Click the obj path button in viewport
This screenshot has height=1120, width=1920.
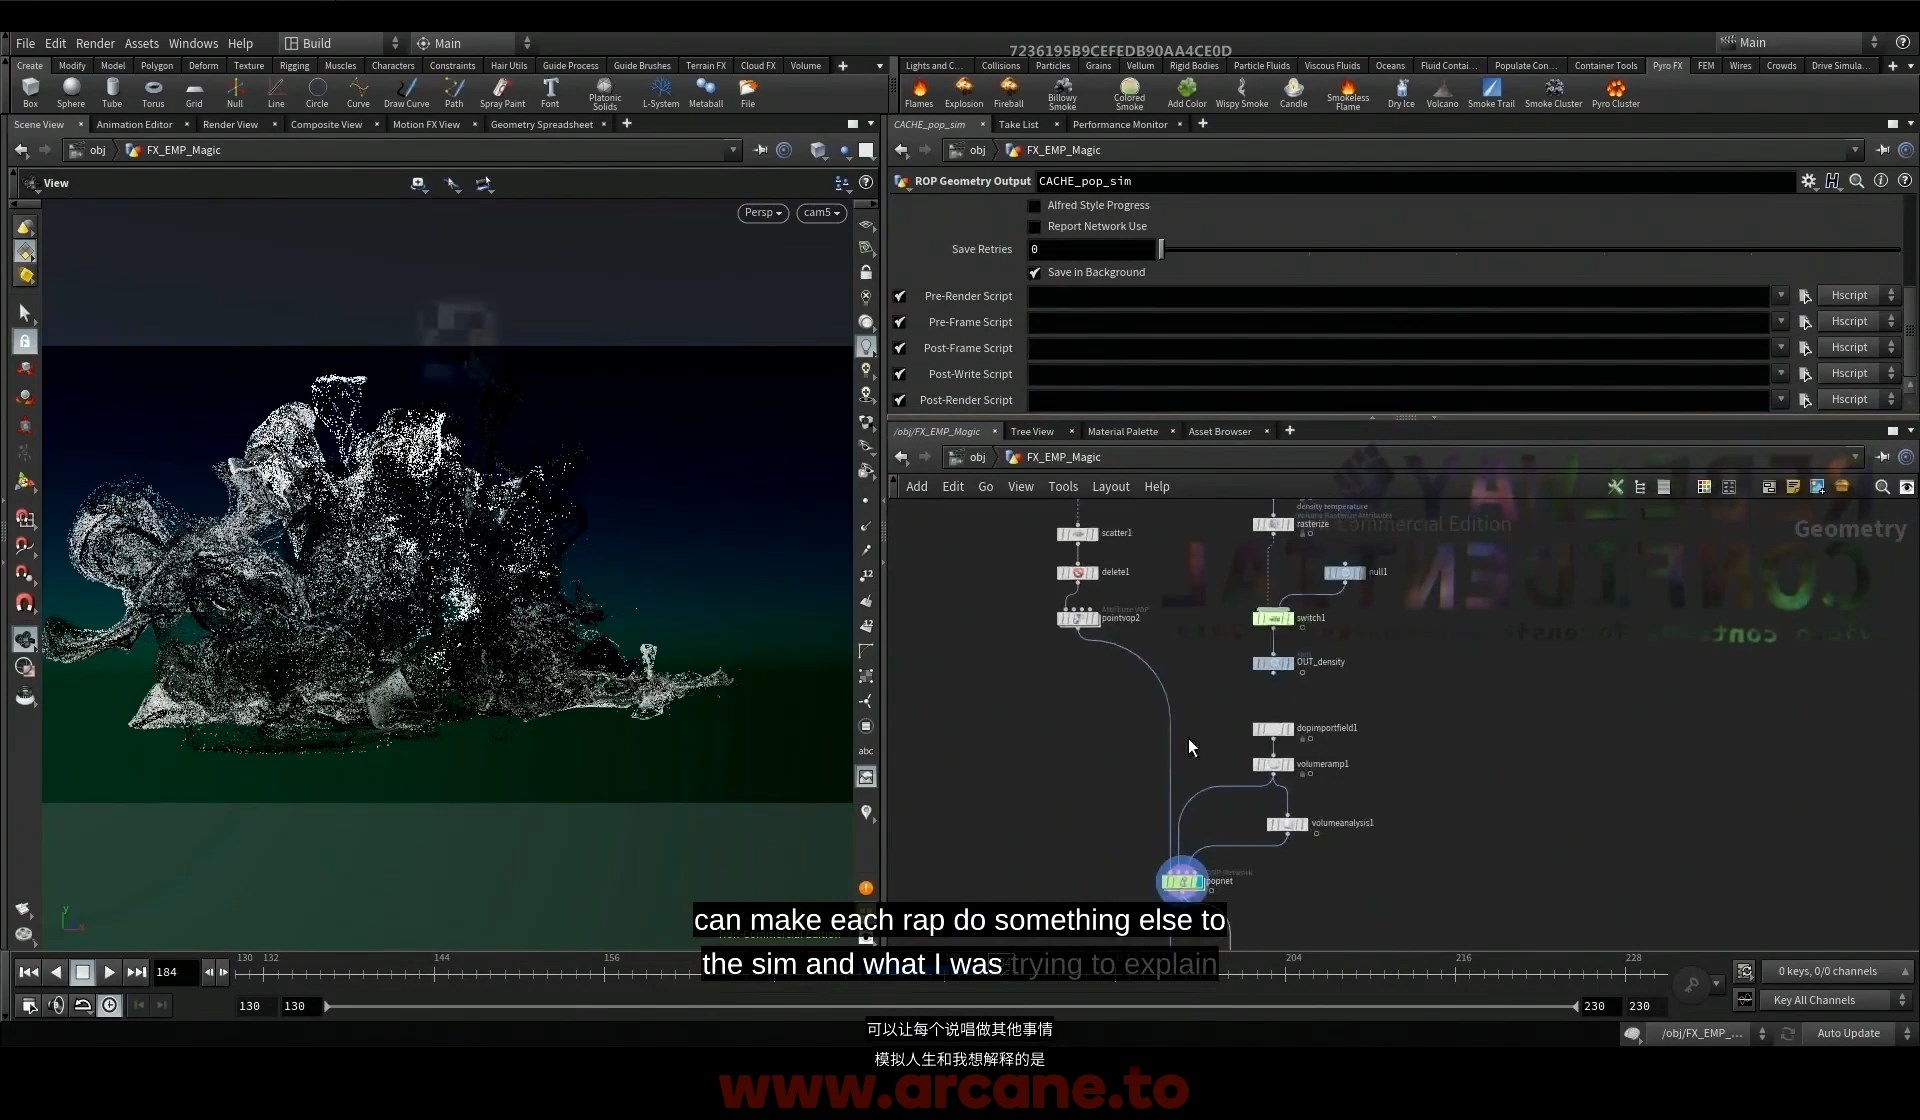click(x=88, y=150)
